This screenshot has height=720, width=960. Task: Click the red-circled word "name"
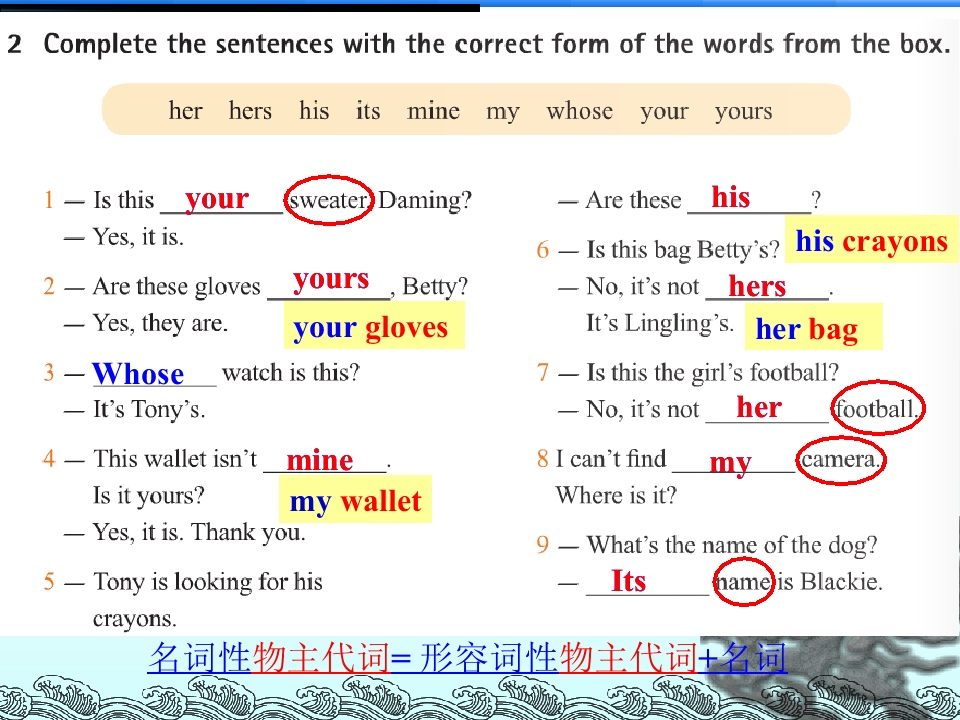[x=743, y=582]
